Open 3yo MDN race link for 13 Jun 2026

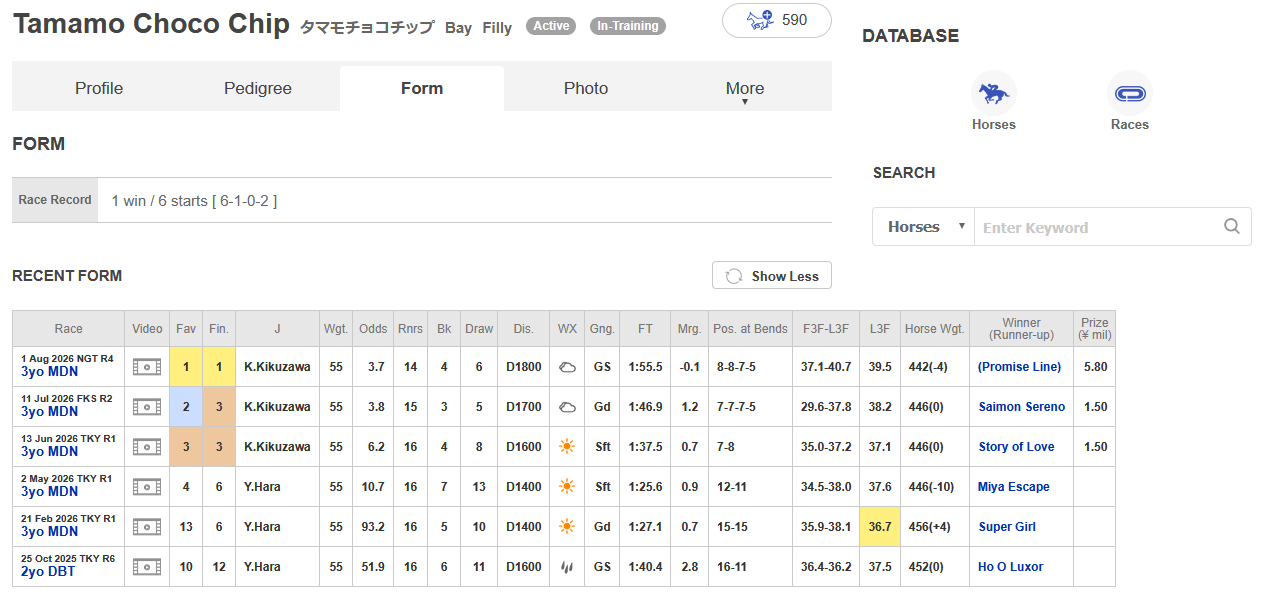point(50,452)
